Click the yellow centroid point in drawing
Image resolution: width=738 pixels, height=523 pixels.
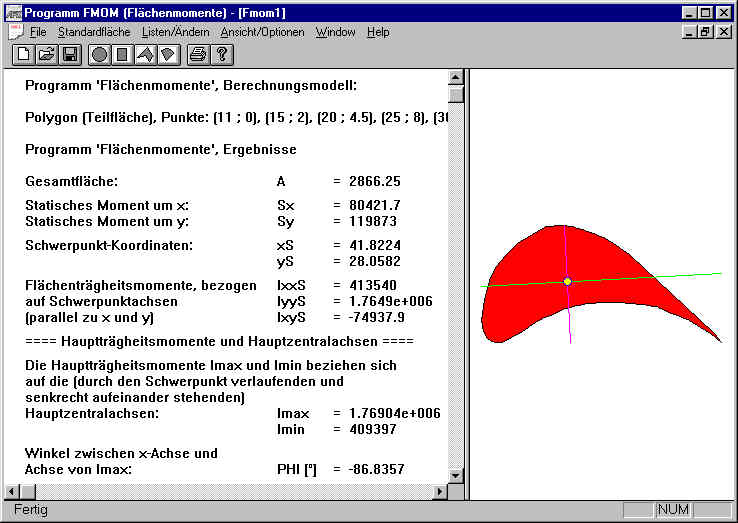(x=567, y=282)
